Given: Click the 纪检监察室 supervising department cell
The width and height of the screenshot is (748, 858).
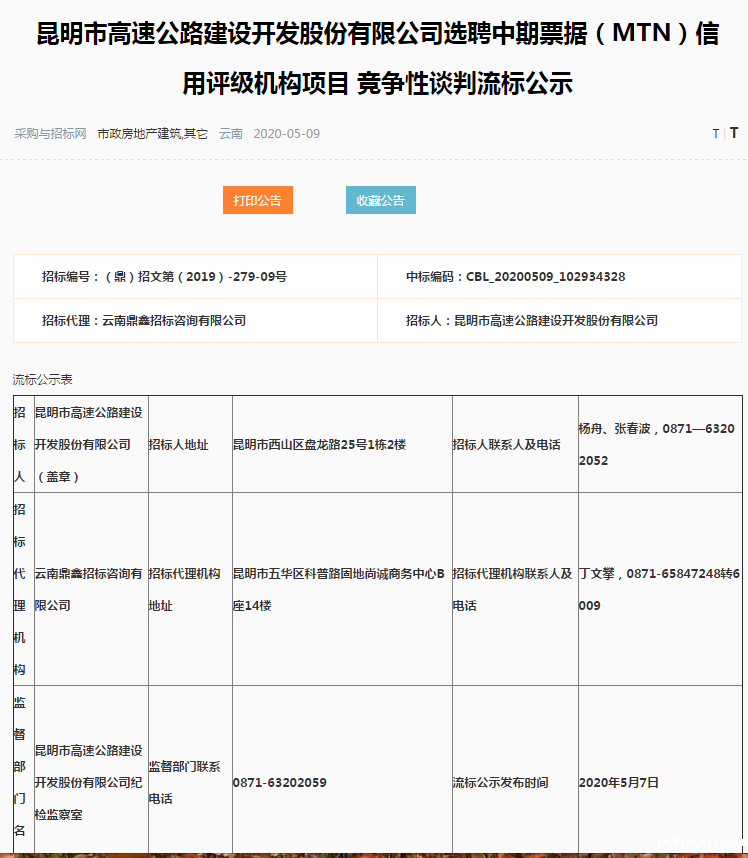Looking at the screenshot, I should point(91,769).
